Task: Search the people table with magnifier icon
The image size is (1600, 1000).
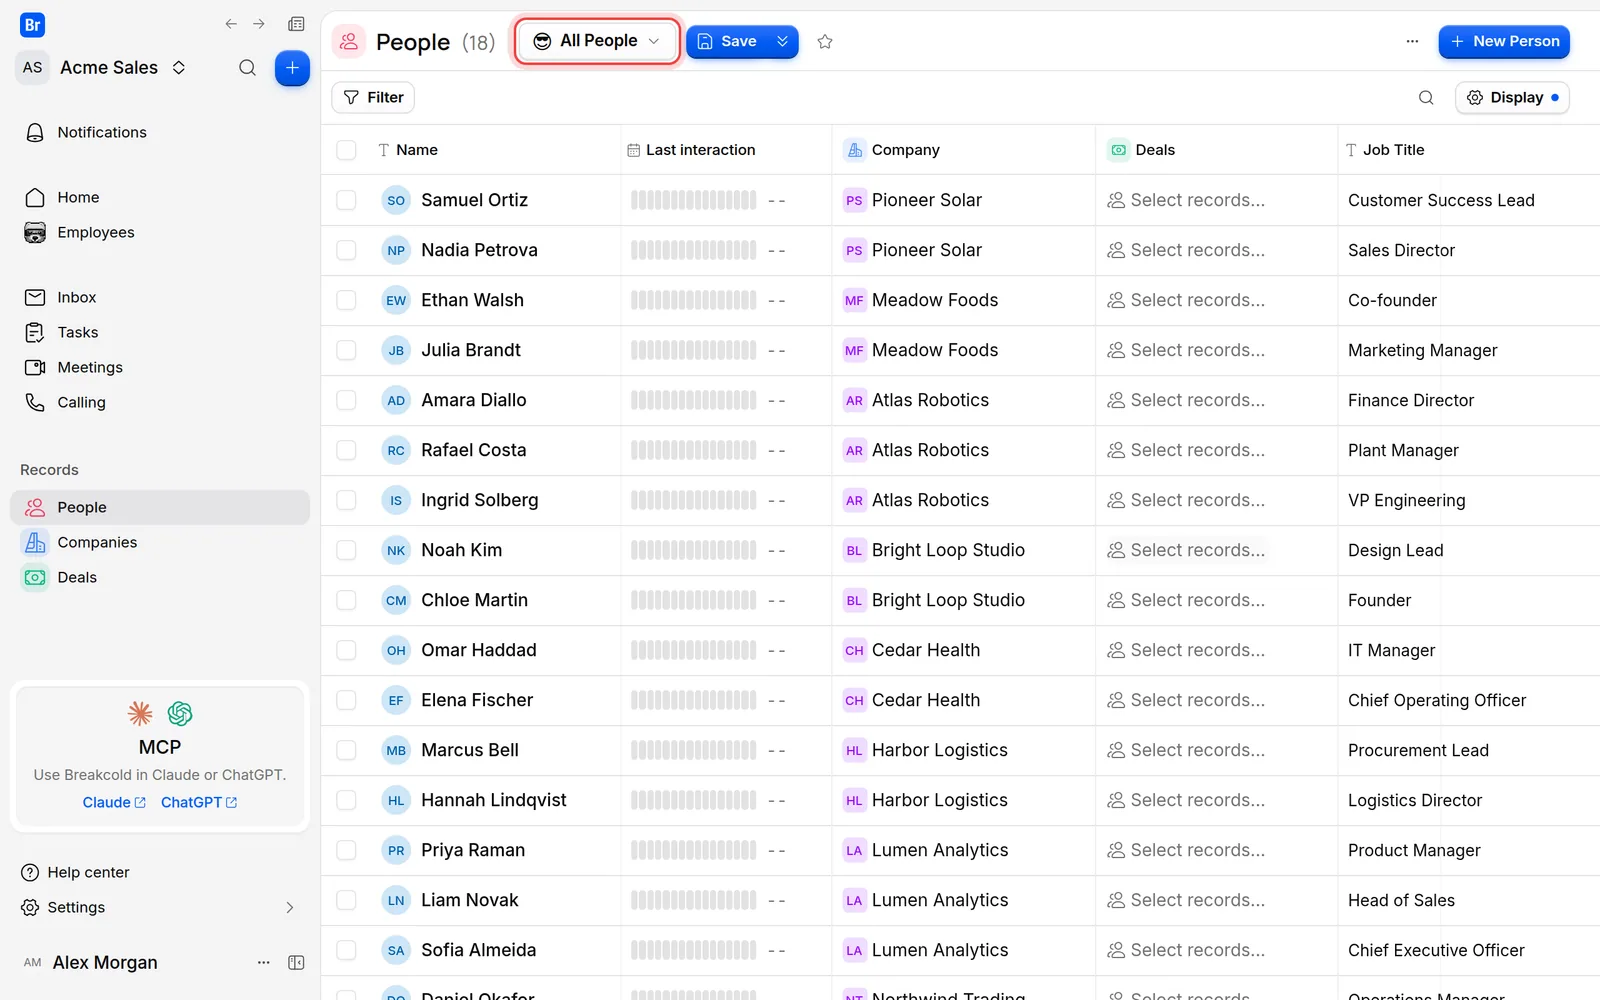Action: tap(1426, 97)
